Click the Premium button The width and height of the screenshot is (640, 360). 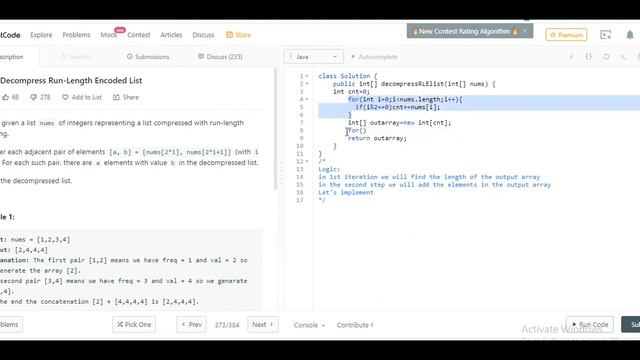pos(566,35)
